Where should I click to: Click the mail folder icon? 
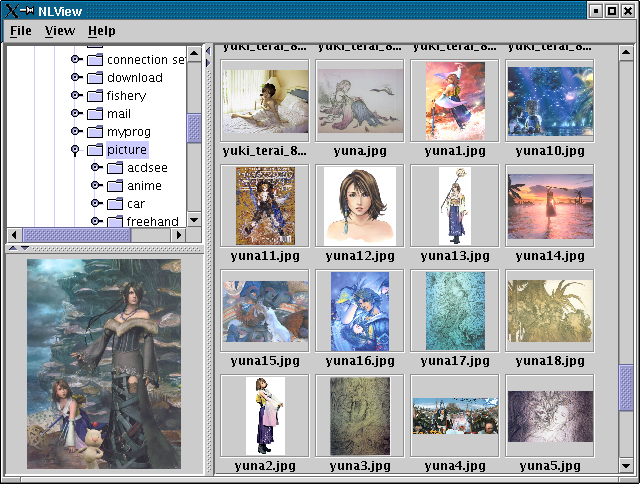coord(95,114)
